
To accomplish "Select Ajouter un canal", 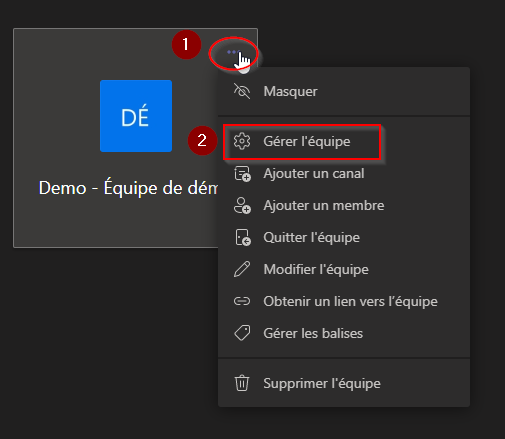I will pos(344,173).
